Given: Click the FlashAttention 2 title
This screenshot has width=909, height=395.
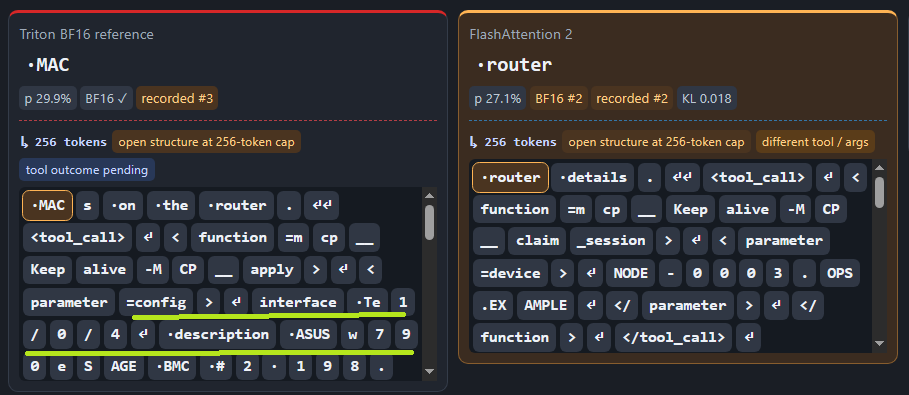Looking at the screenshot, I should (521, 34).
